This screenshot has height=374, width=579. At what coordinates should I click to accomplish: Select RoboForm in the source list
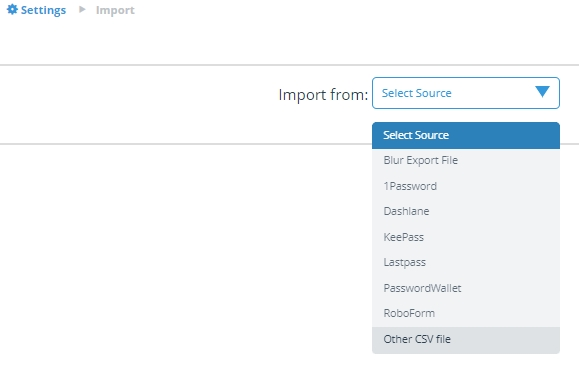466,313
